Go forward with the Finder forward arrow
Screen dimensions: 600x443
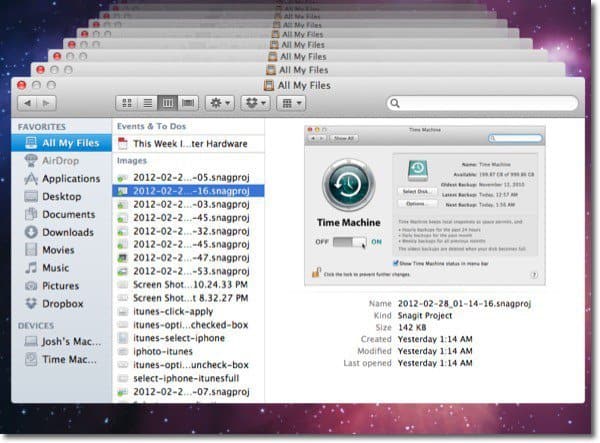[46, 103]
